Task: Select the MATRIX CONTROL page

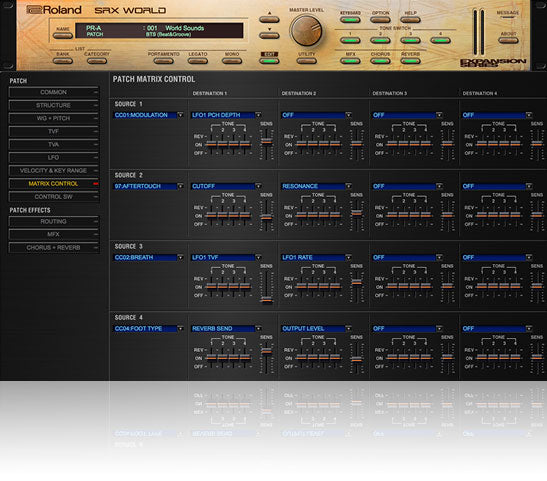Action: pos(54,184)
